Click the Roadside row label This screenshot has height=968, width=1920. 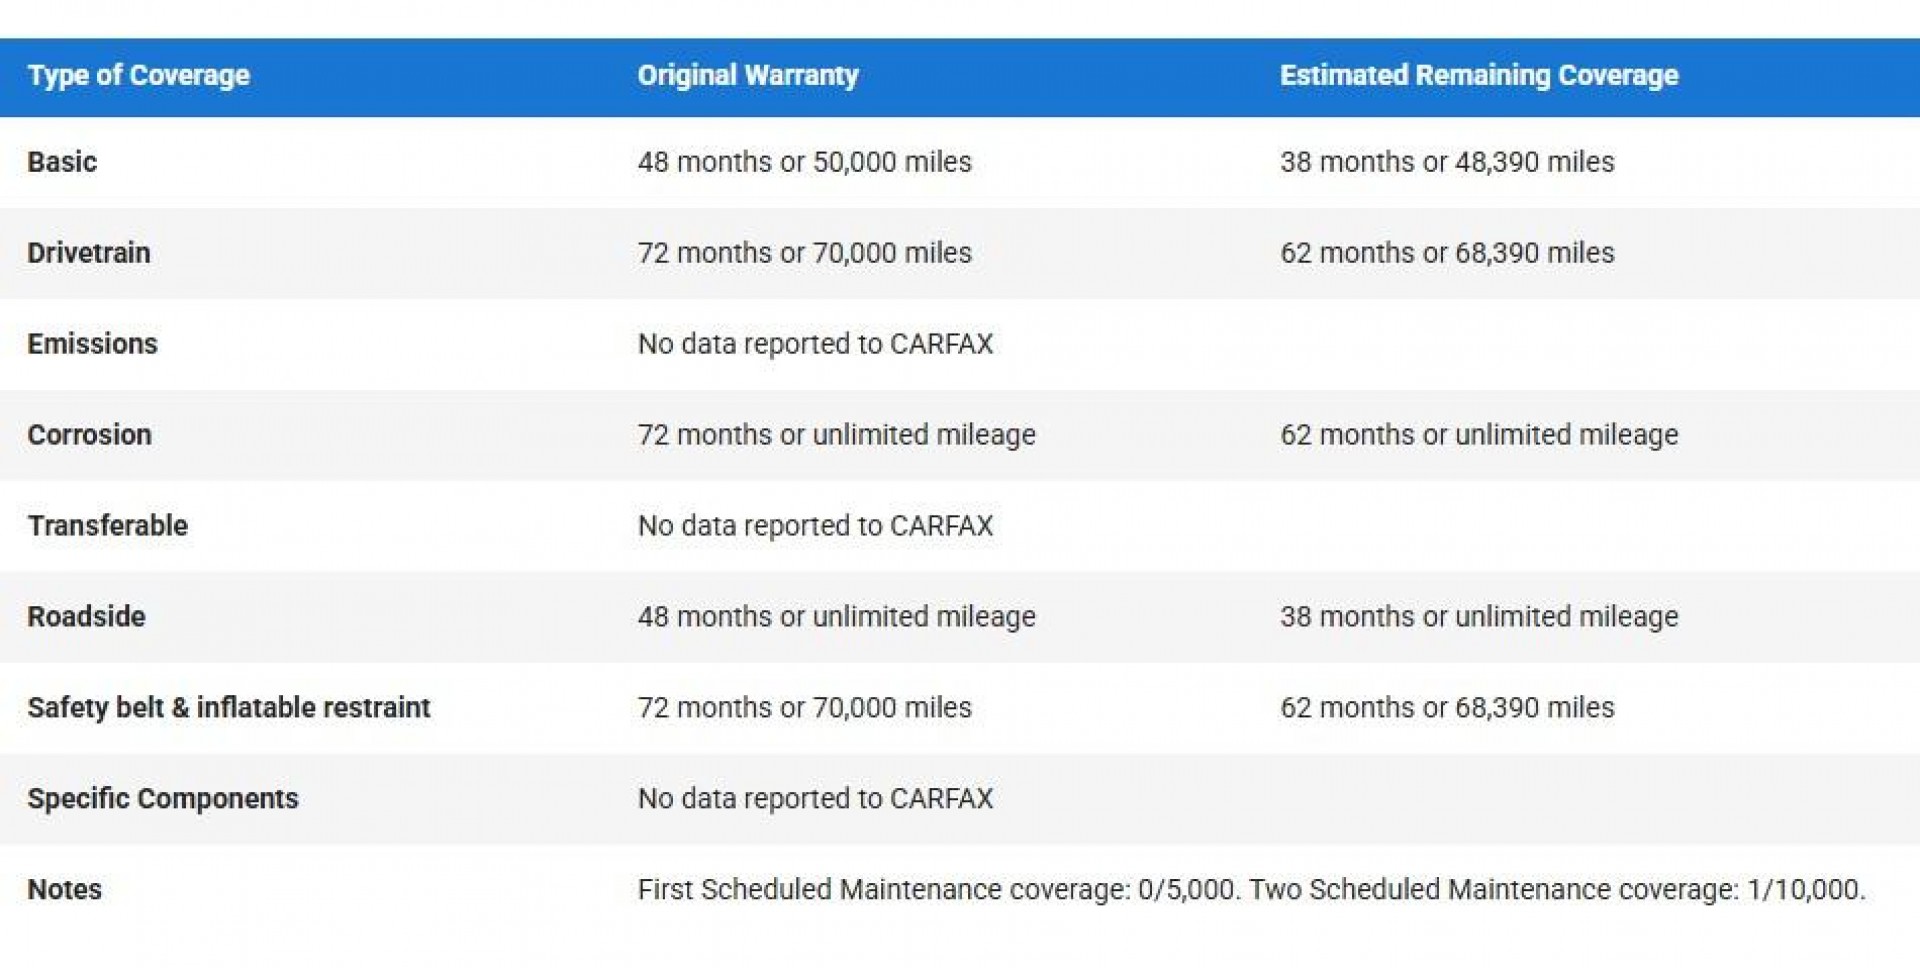coord(86,617)
